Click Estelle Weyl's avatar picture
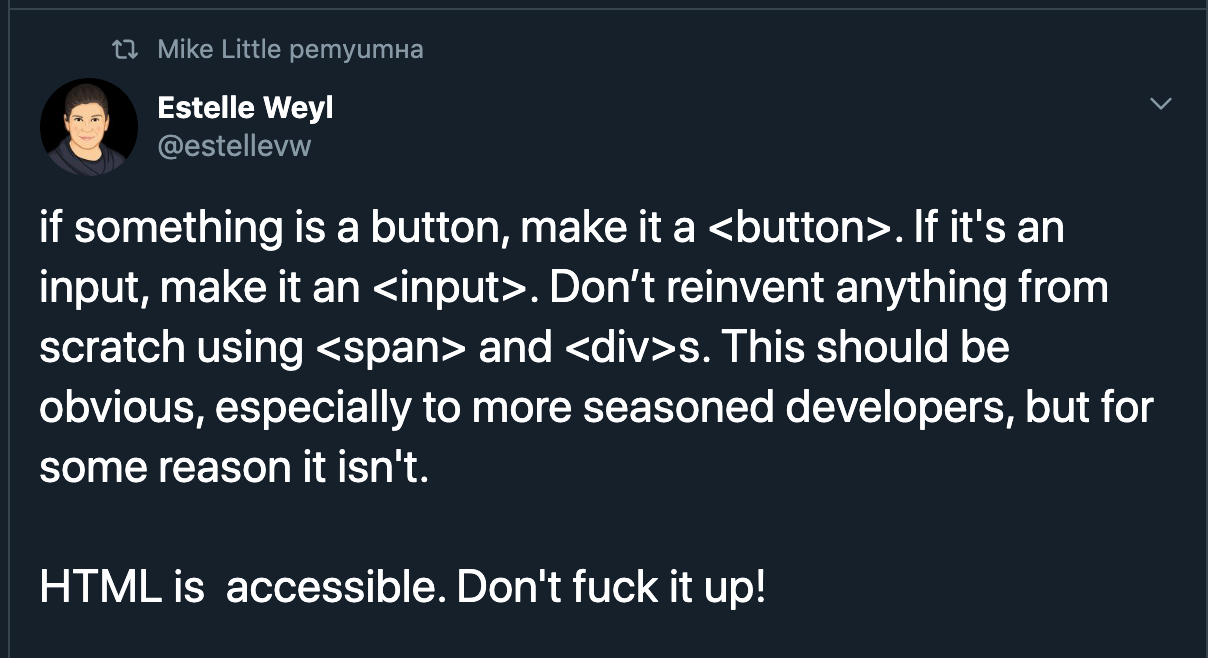The width and height of the screenshot is (1208, 658). (89, 127)
